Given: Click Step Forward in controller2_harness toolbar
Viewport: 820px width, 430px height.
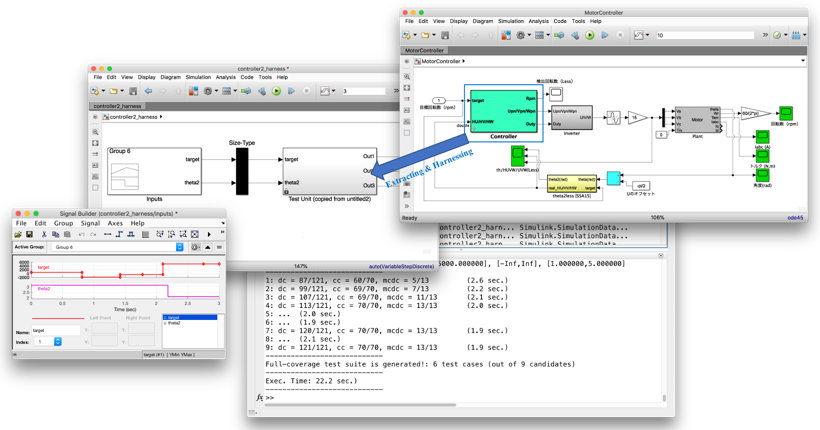Looking at the screenshot, I should [x=291, y=91].
